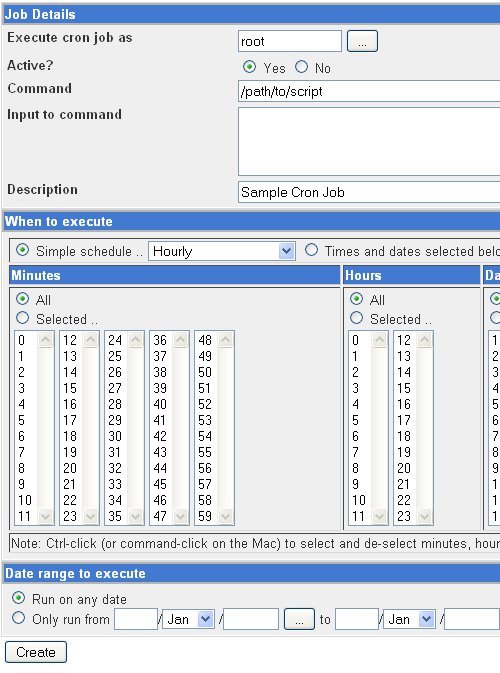
Task: Click up arrow of Hours 0-11 list
Action: click(x=379, y=340)
